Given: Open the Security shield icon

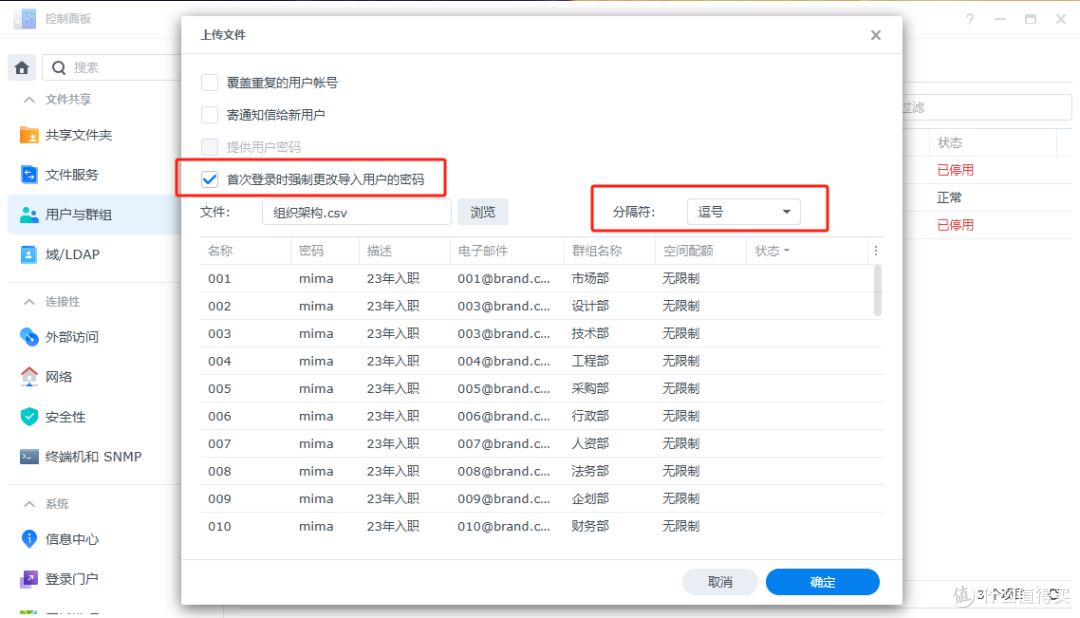Looking at the screenshot, I should (29, 417).
